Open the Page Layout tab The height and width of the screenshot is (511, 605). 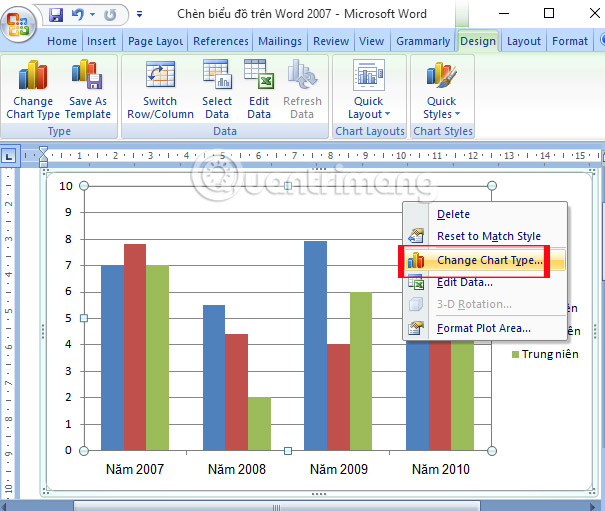tap(155, 41)
